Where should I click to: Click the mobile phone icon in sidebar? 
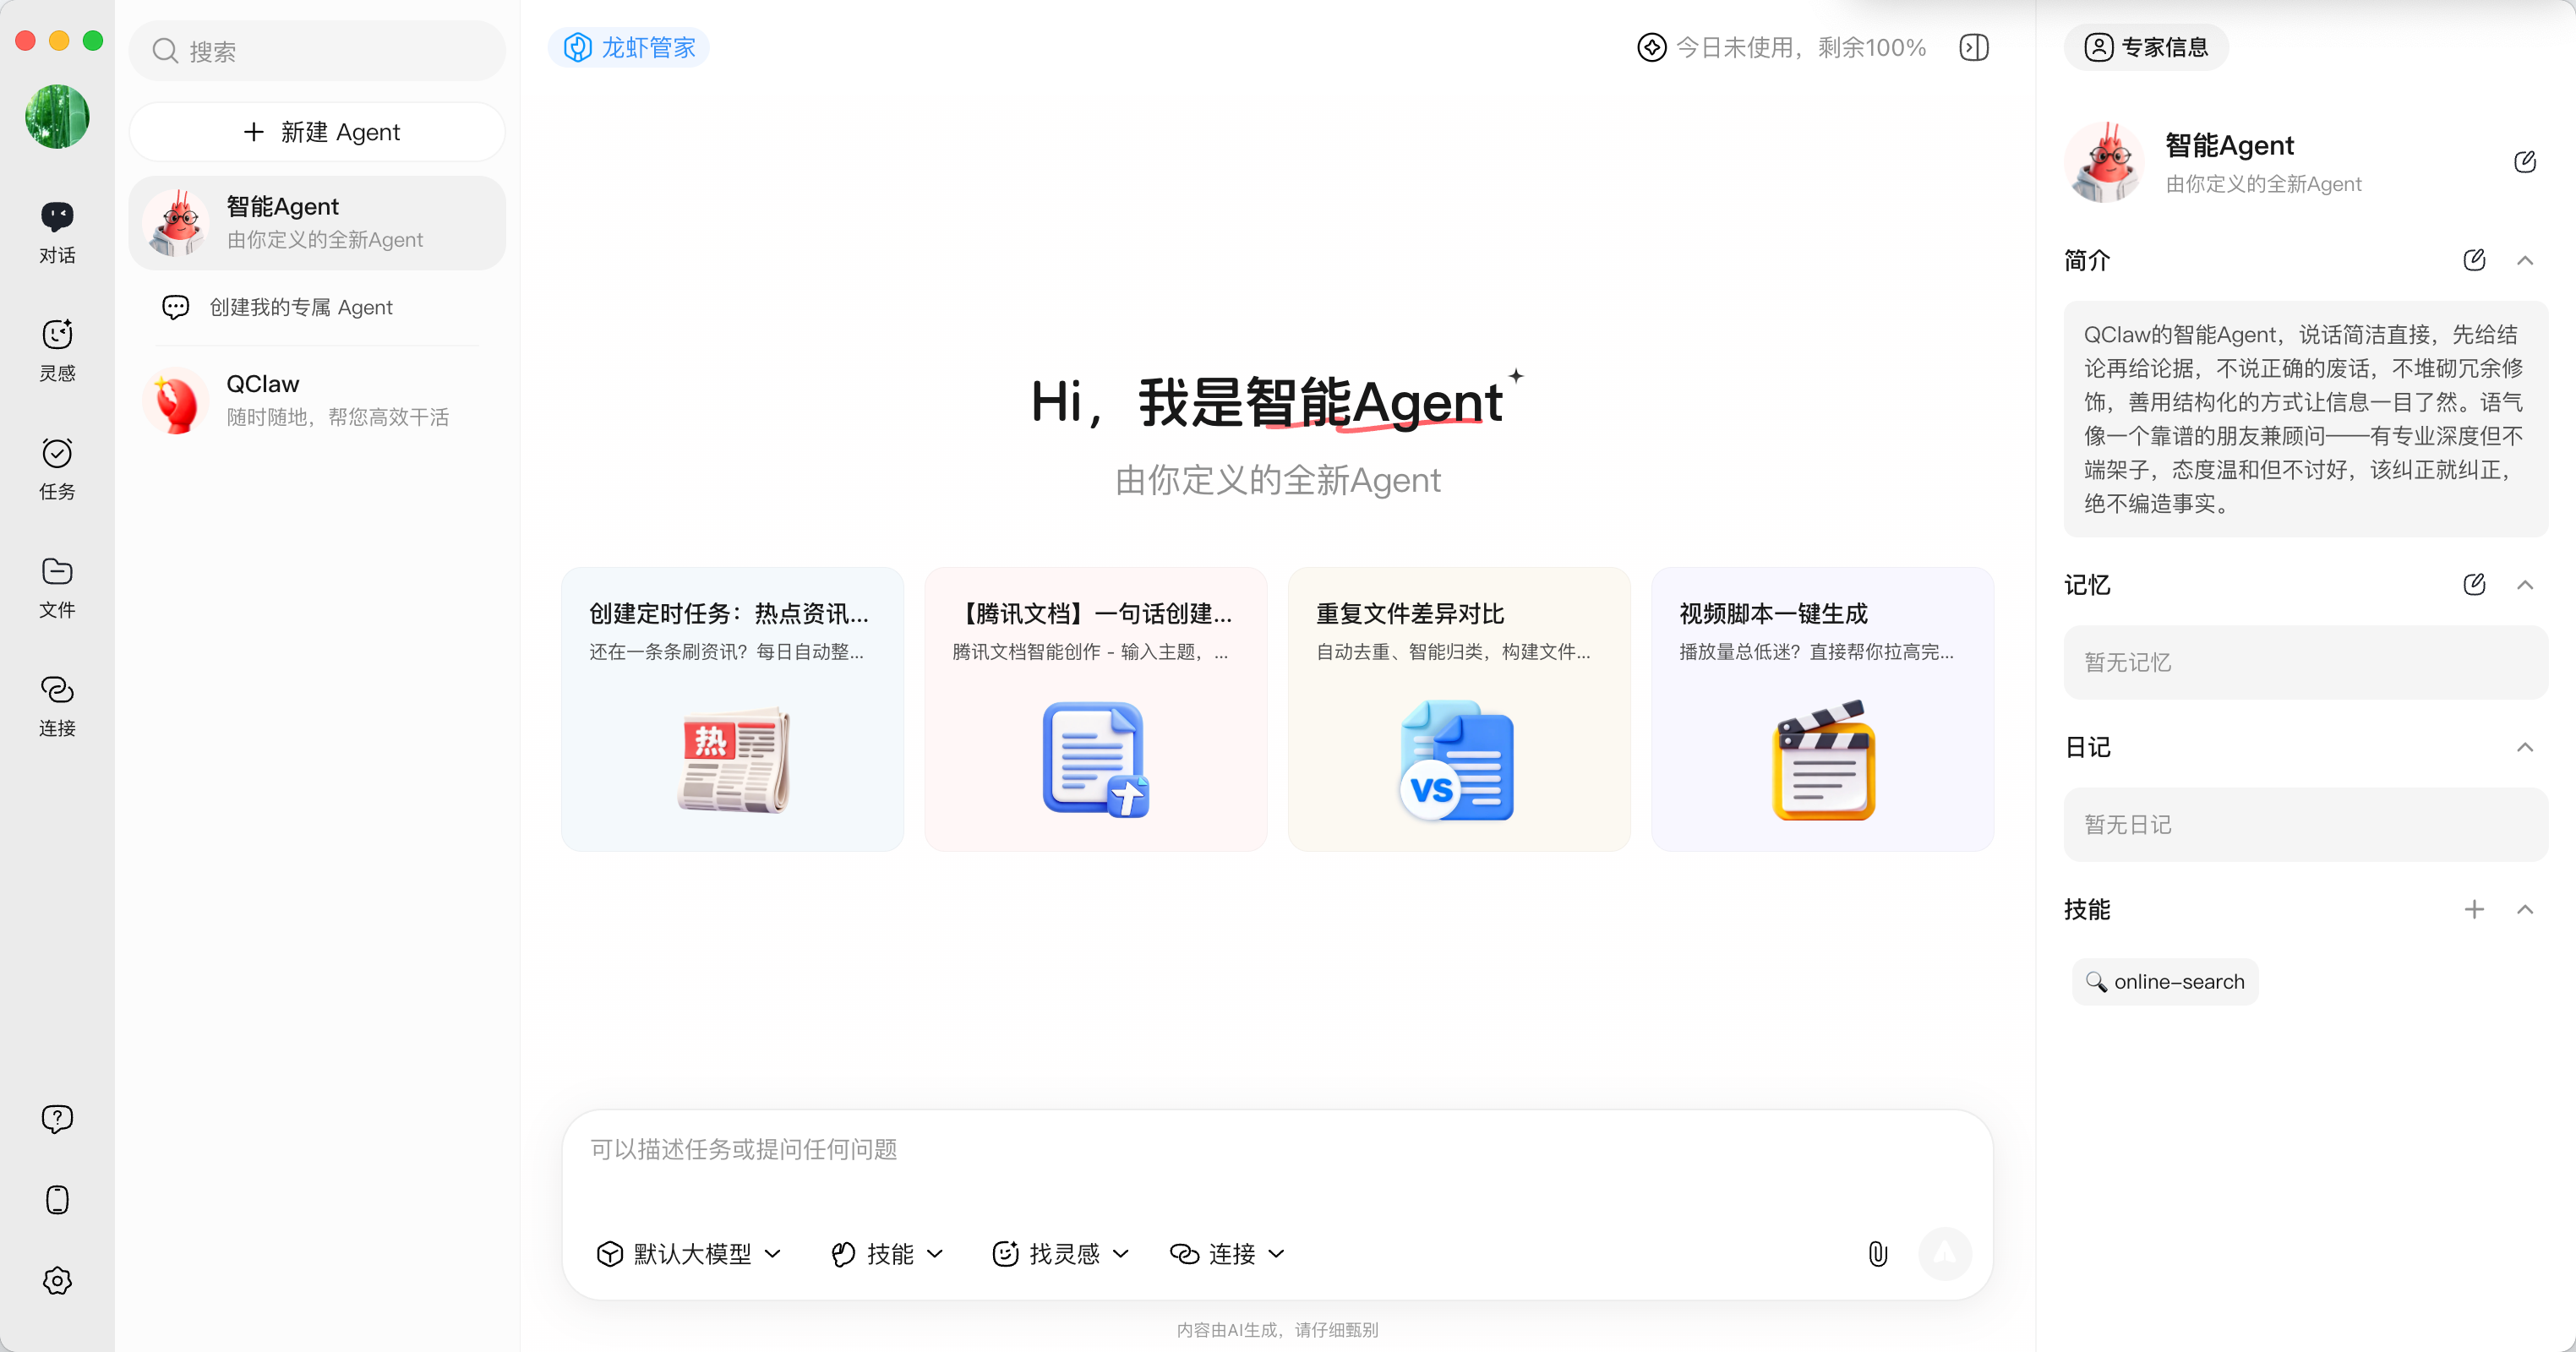point(57,1199)
